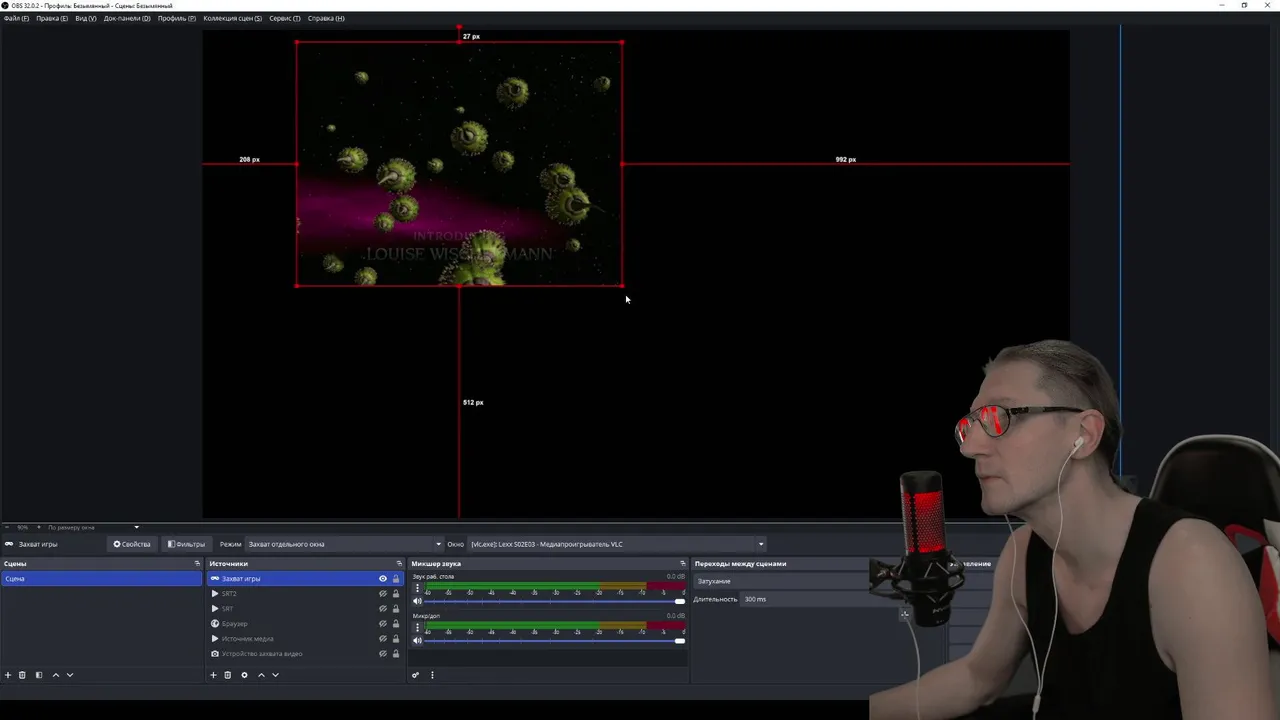
Task: Click the Длительность label
Action: pos(715,599)
